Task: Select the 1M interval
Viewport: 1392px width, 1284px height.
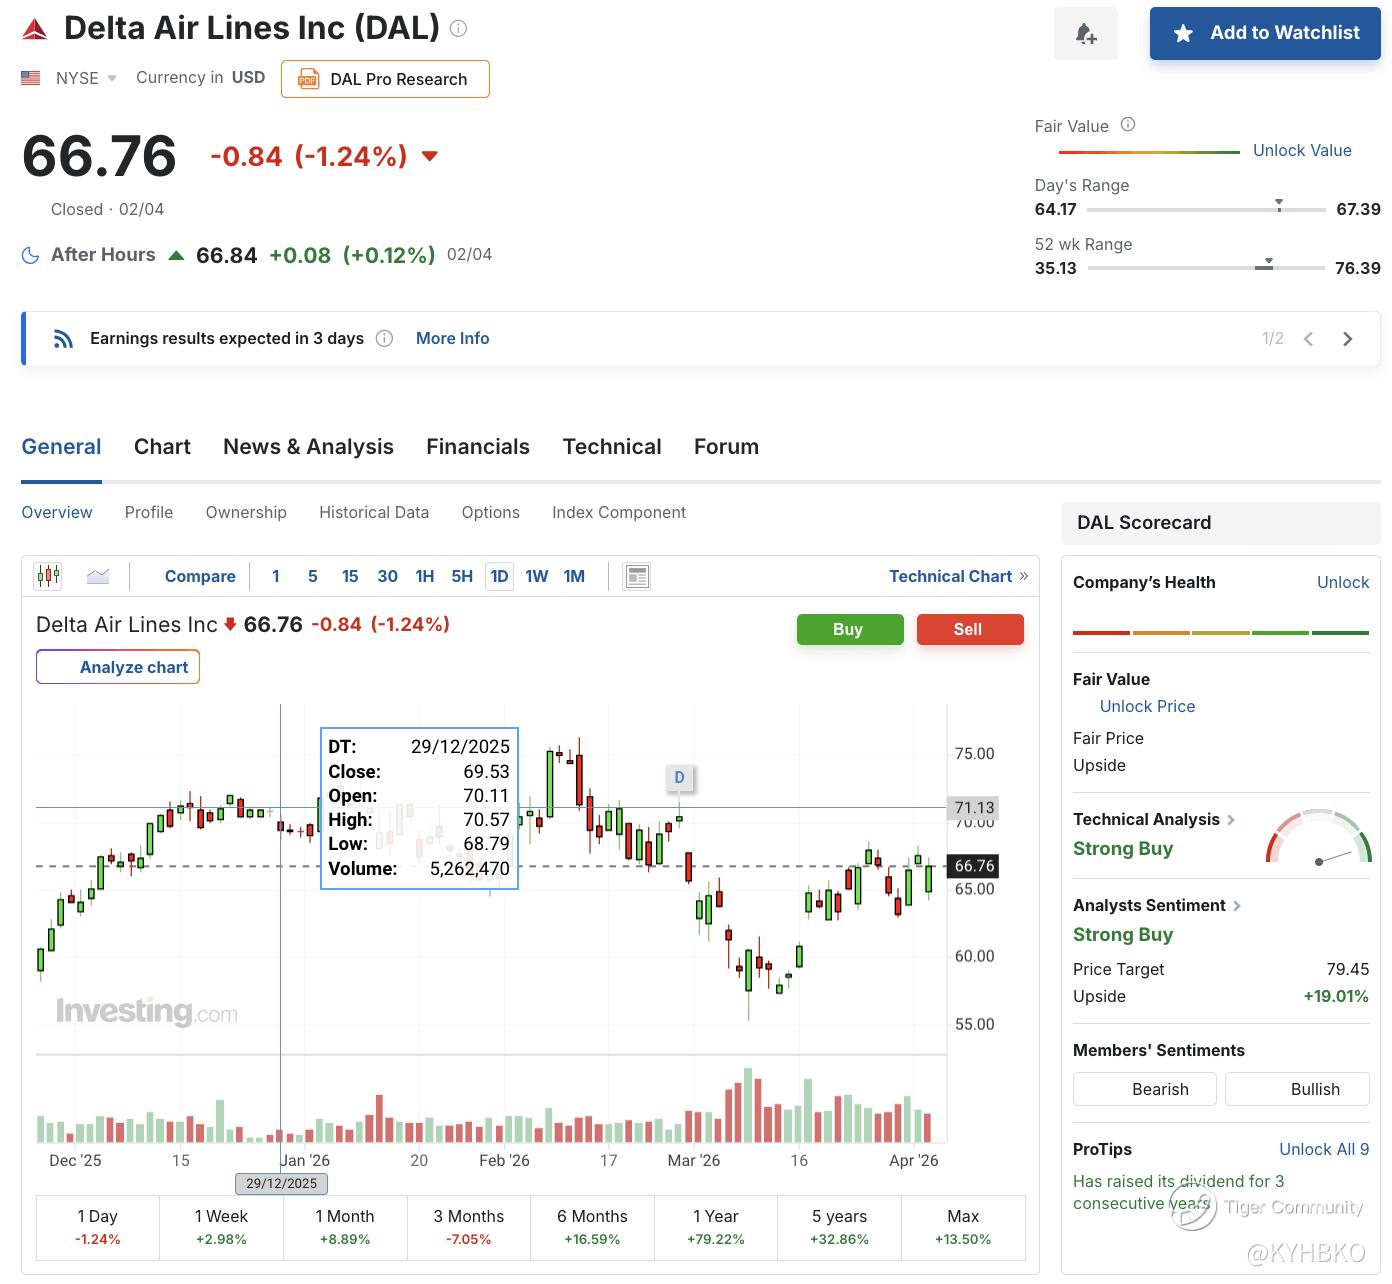Action: click(574, 576)
